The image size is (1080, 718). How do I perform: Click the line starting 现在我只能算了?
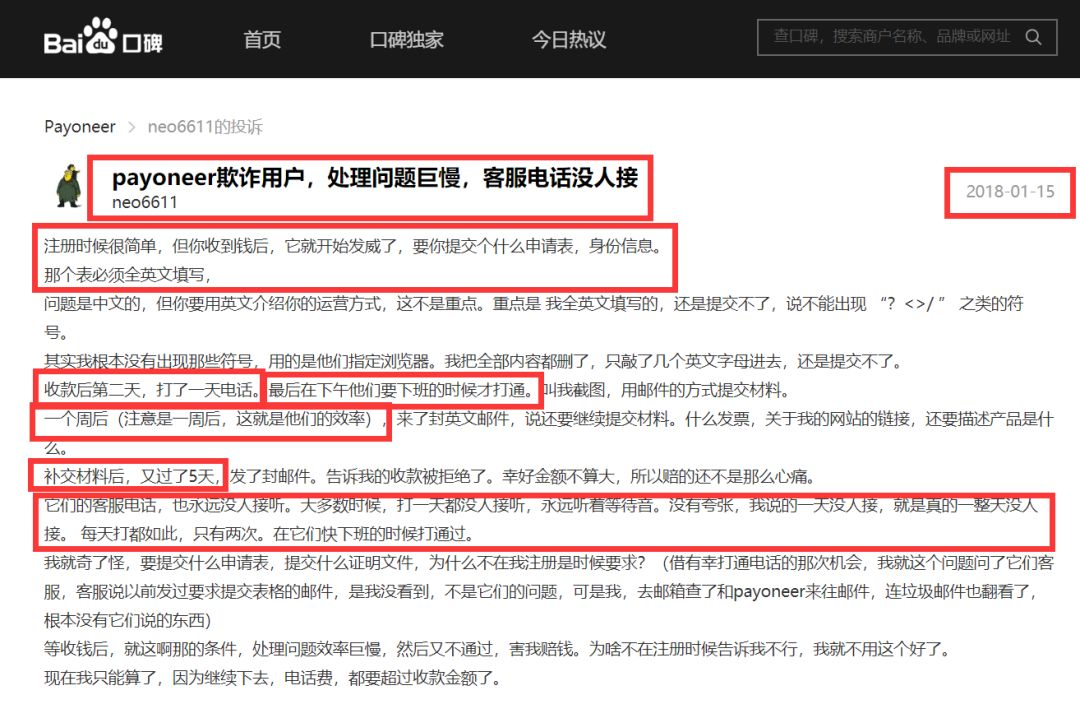point(273,677)
